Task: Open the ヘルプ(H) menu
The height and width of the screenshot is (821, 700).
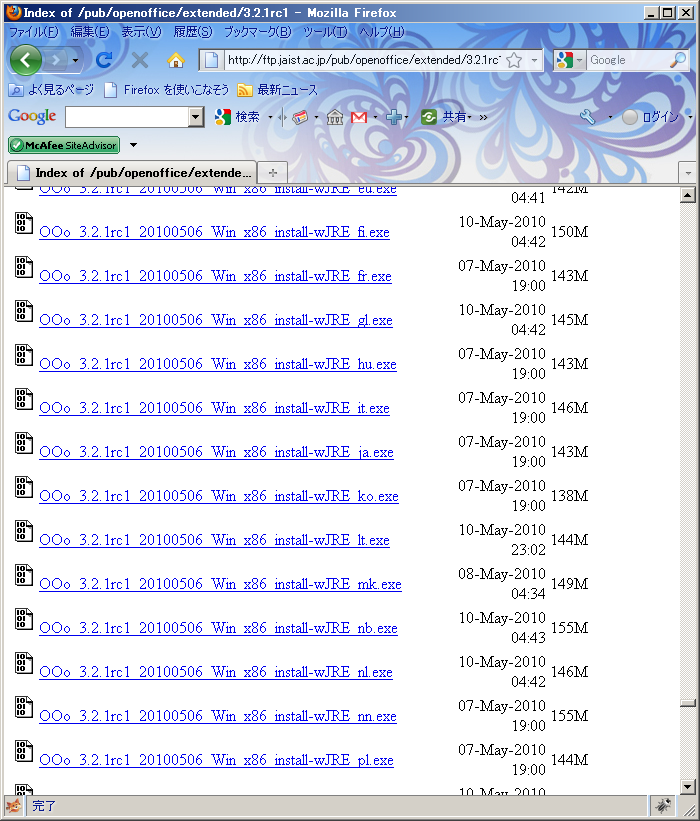Action: tap(382, 32)
